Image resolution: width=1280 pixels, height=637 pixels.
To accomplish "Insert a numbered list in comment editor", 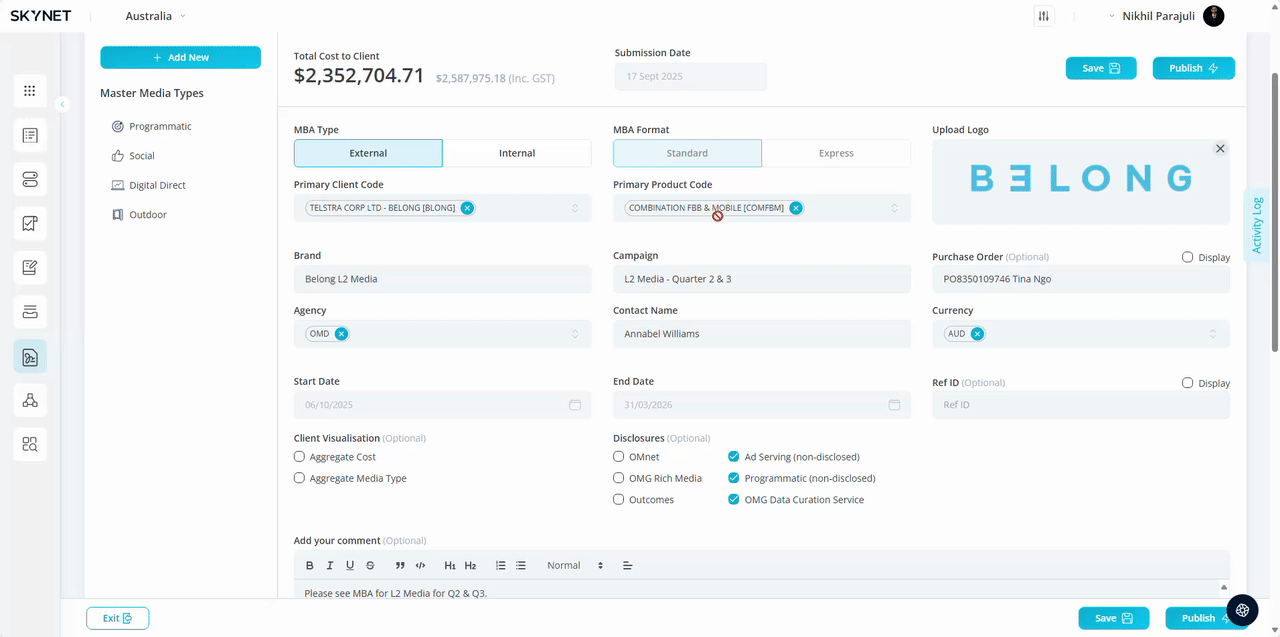I will 501,566.
